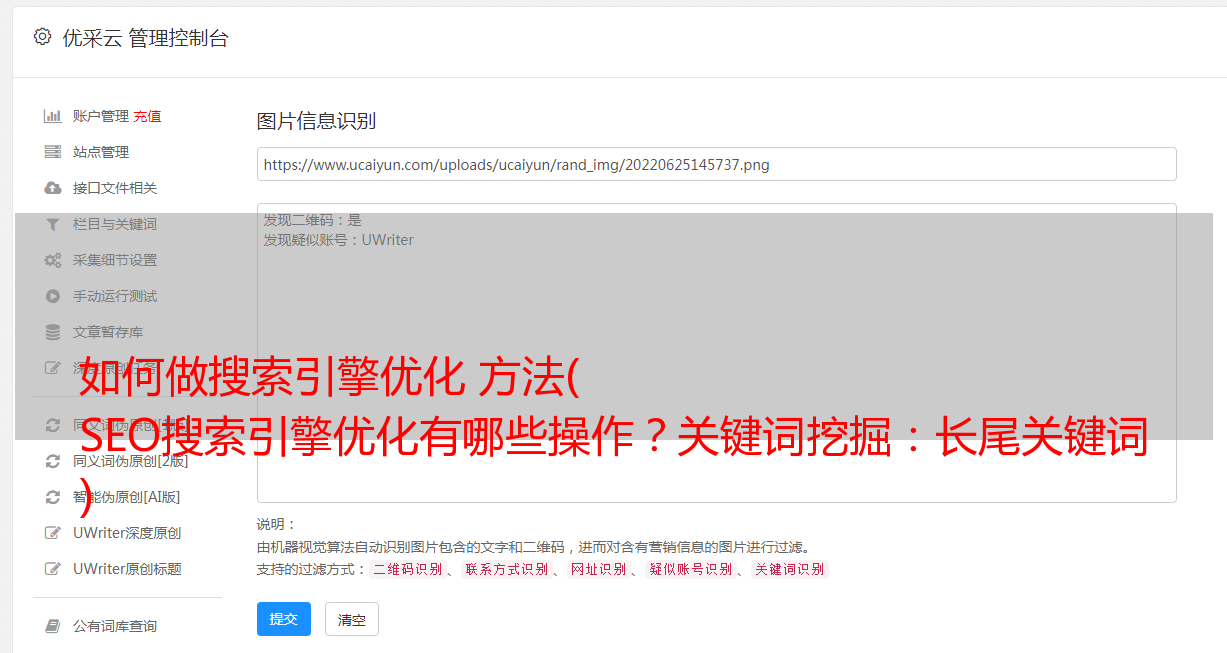Open 公有词库查询 menu item
Image resolution: width=1227 pixels, height=653 pixels.
115,626
